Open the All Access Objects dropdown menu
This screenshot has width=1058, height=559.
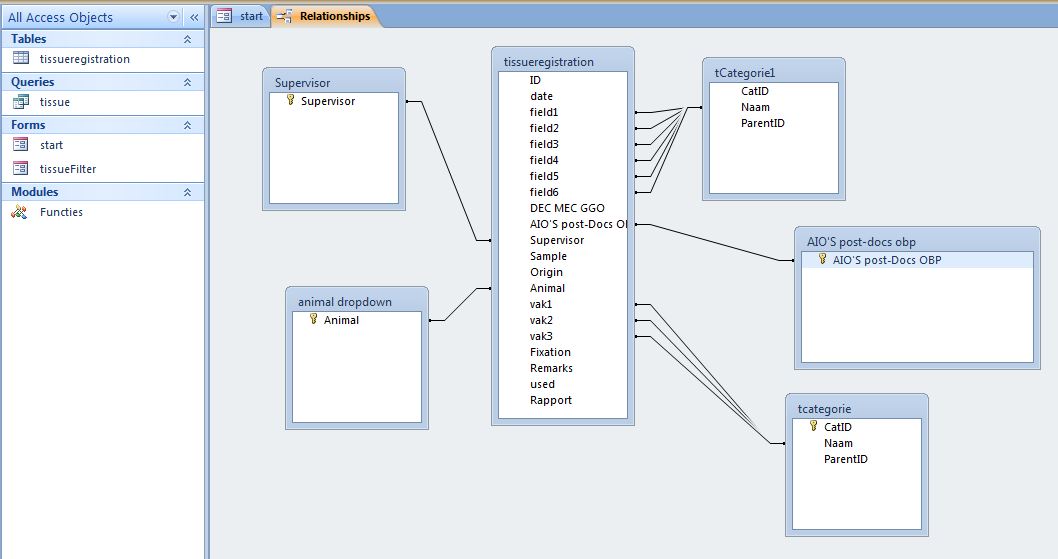coord(173,17)
